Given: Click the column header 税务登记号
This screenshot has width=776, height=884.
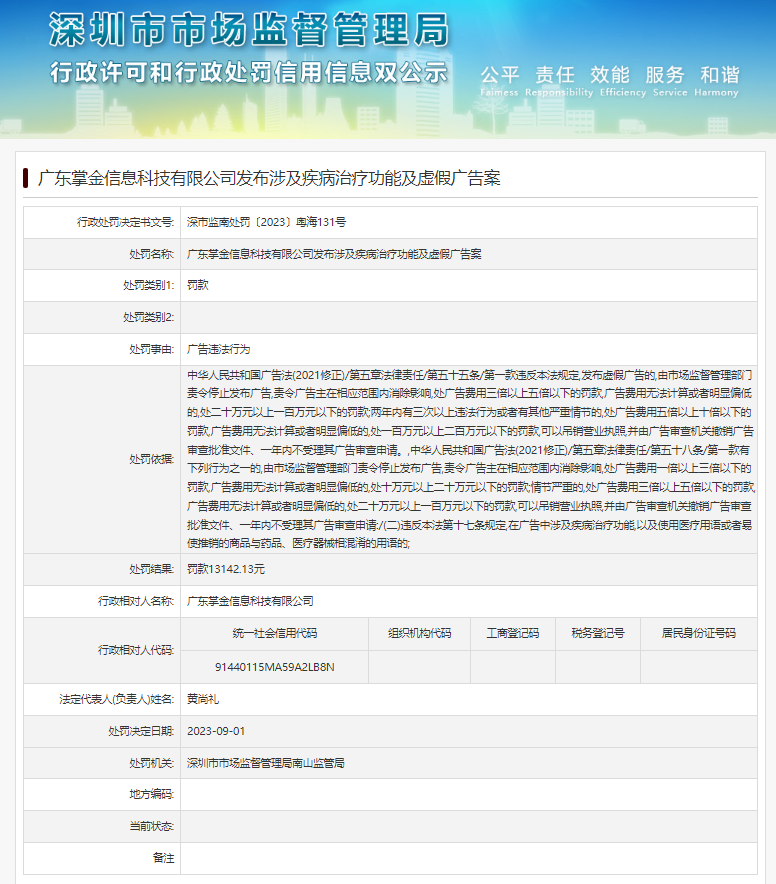Looking at the screenshot, I should click(x=598, y=634).
